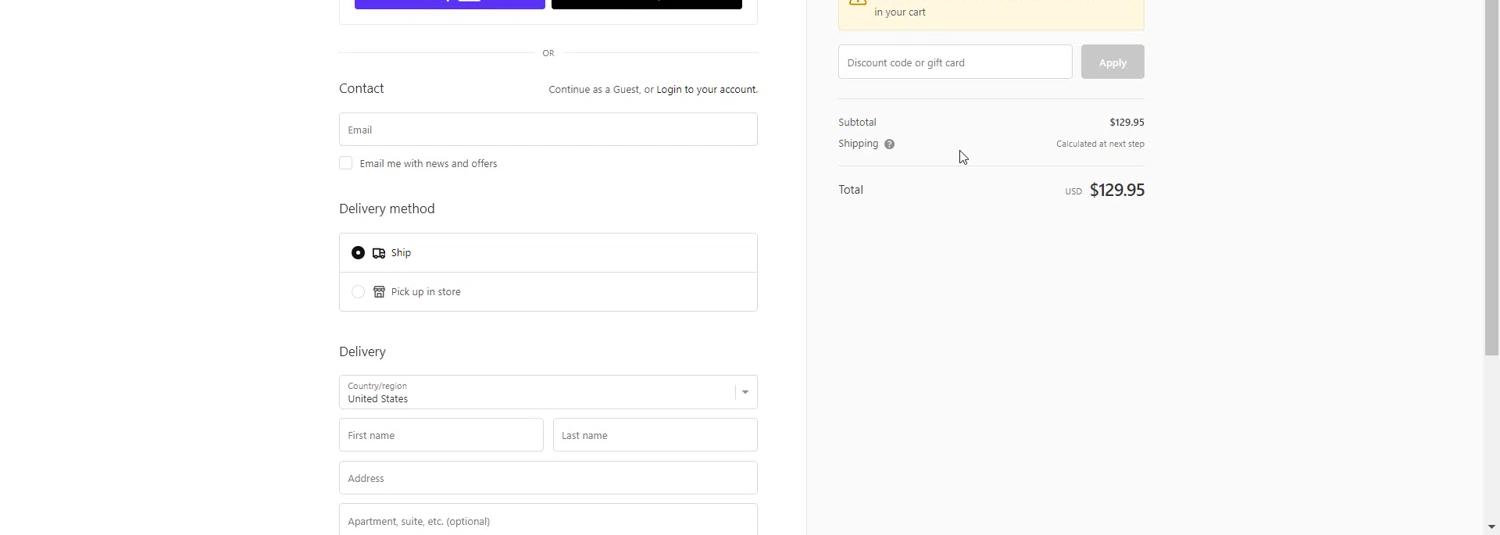This screenshot has width=1500, height=535.
Task: Click the Country/region dropdown arrow
Action: coord(745,392)
